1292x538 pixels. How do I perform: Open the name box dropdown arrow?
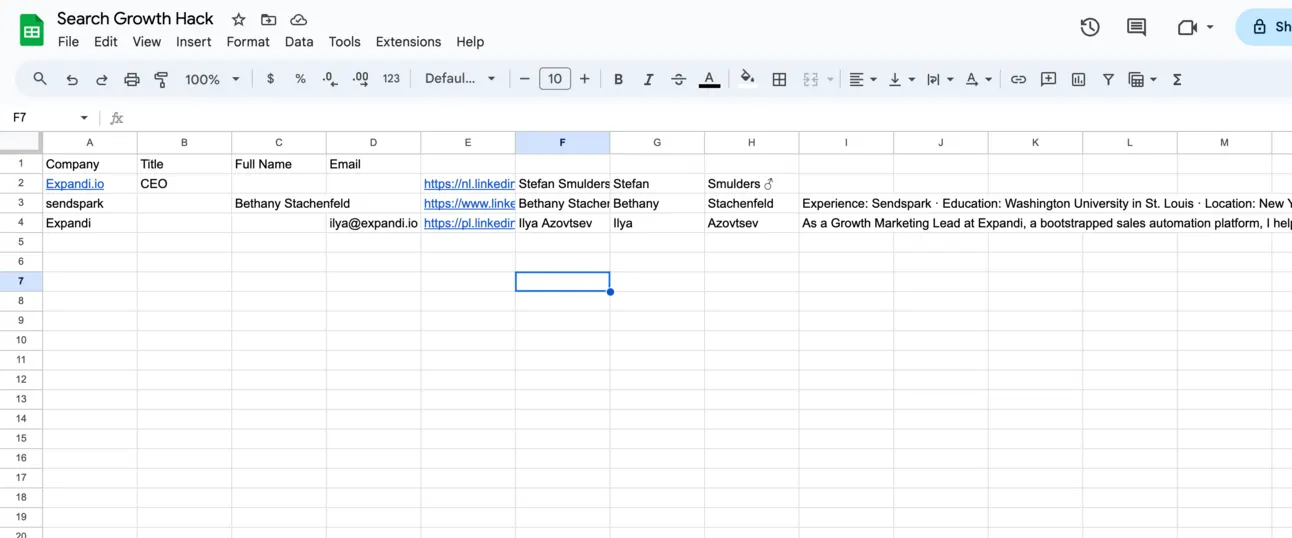tap(84, 118)
